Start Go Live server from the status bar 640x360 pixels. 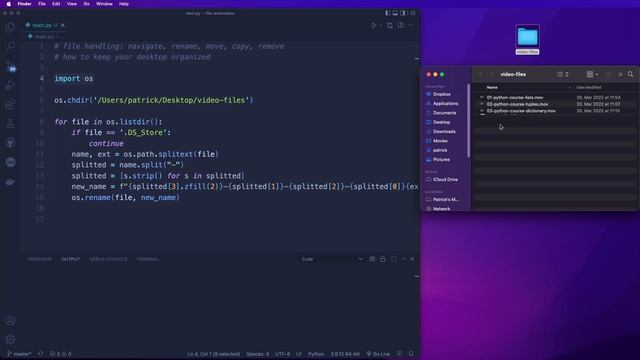pos(378,354)
